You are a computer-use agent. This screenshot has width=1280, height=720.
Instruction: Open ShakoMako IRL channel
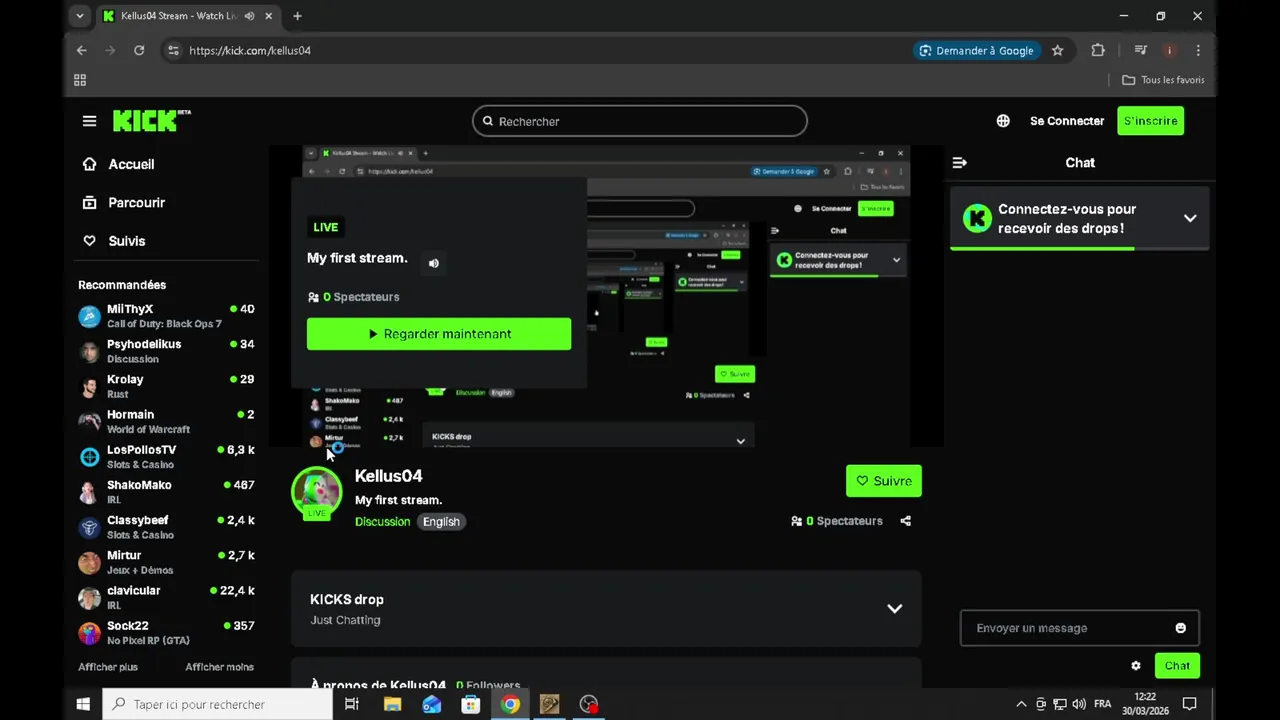click(167, 492)
